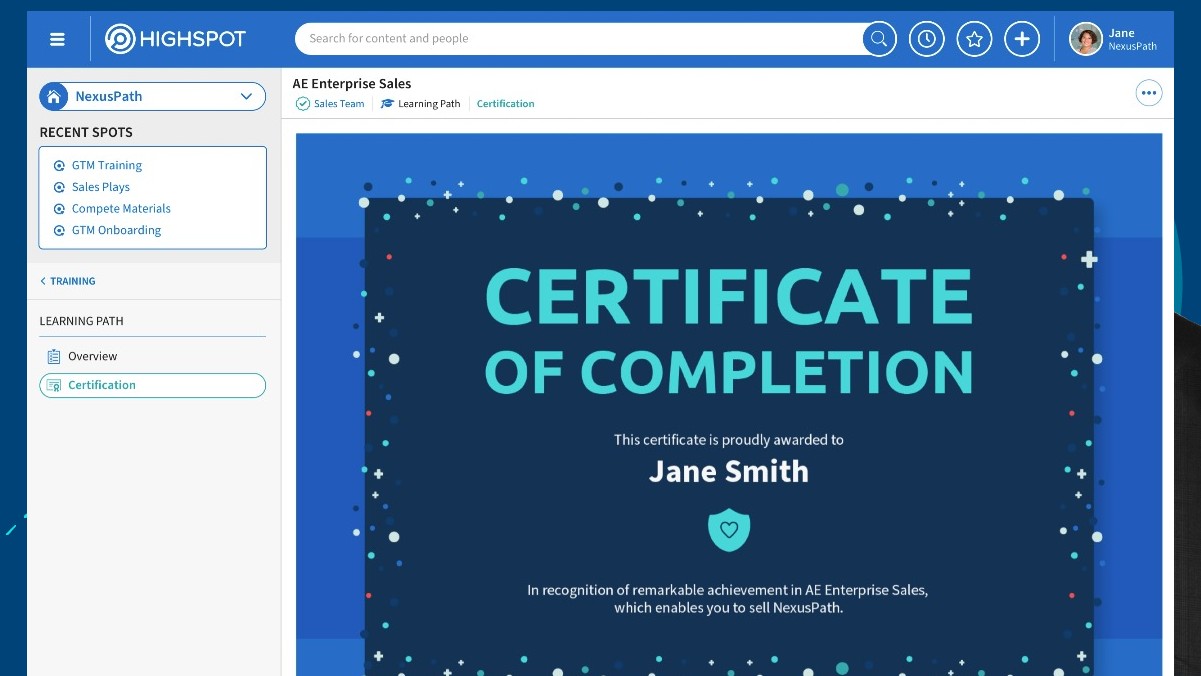Viewport: 1201px width, 676px height.
Task: Click the star favorites icon
Action: point(974,38)
